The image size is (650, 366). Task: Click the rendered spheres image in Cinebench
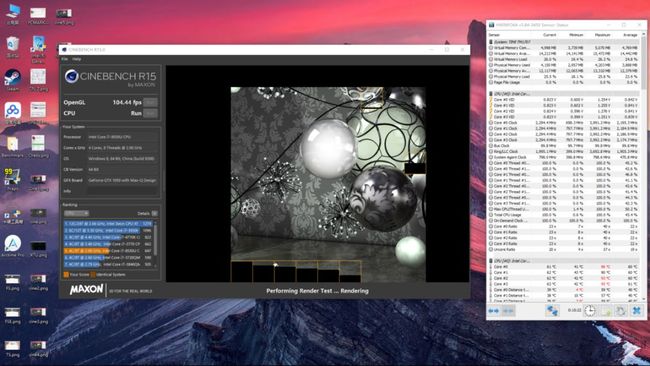(328, 184)
